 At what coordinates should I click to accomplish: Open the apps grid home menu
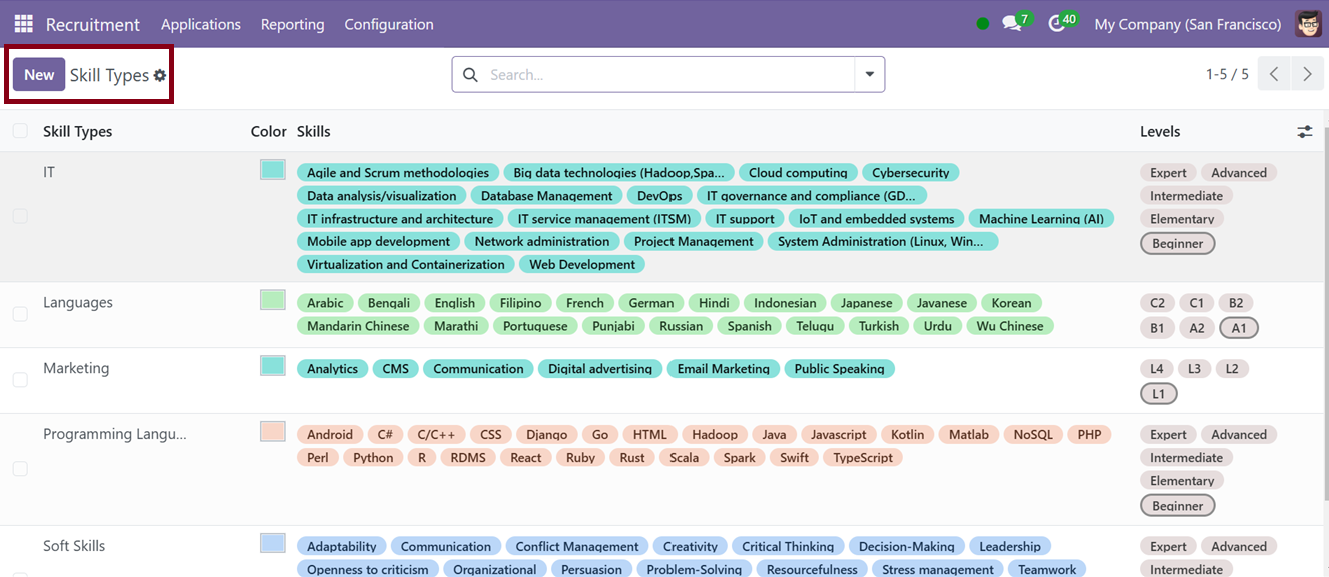[23, 24]
